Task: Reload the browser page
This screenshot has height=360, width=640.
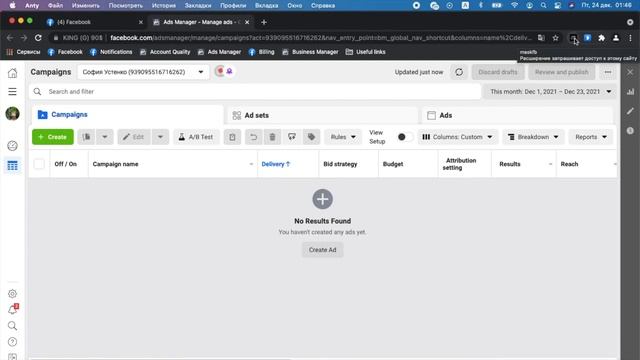Action: 38,38
